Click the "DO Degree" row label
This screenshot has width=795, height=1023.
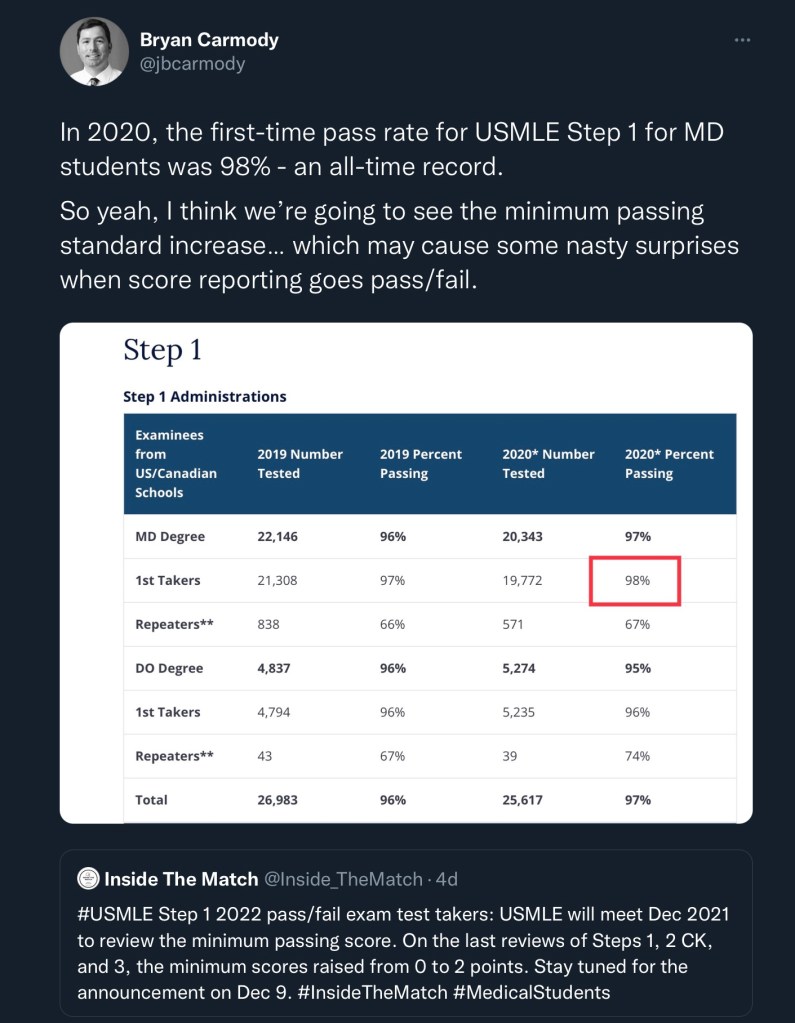click(169, 668)
